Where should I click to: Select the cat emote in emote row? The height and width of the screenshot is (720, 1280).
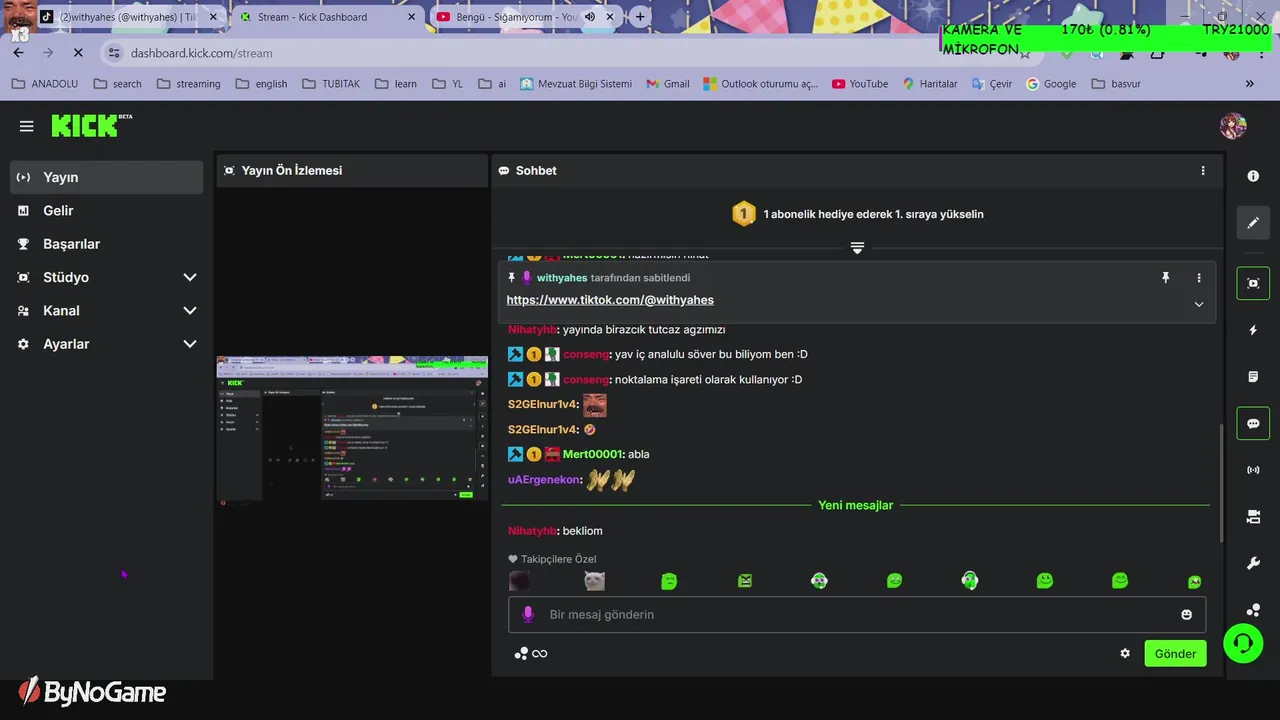point(594,581)
